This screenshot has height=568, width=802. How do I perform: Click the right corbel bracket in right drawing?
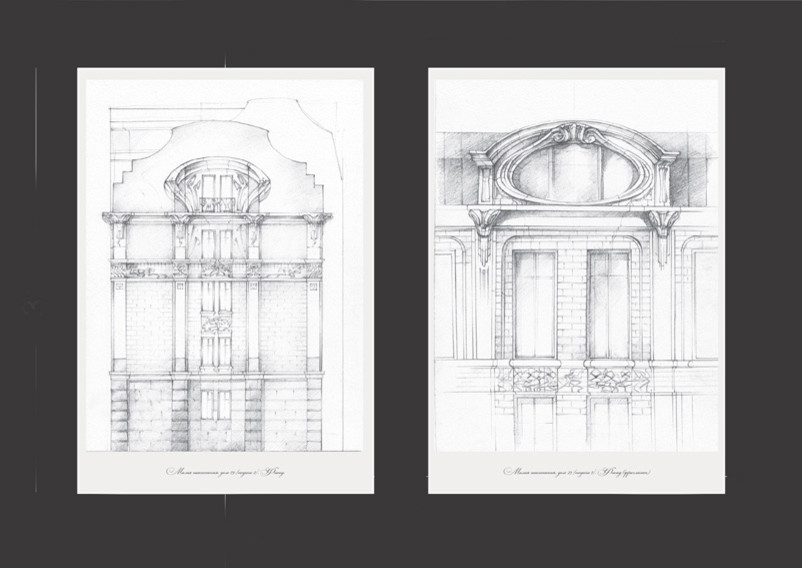[663, 224]
